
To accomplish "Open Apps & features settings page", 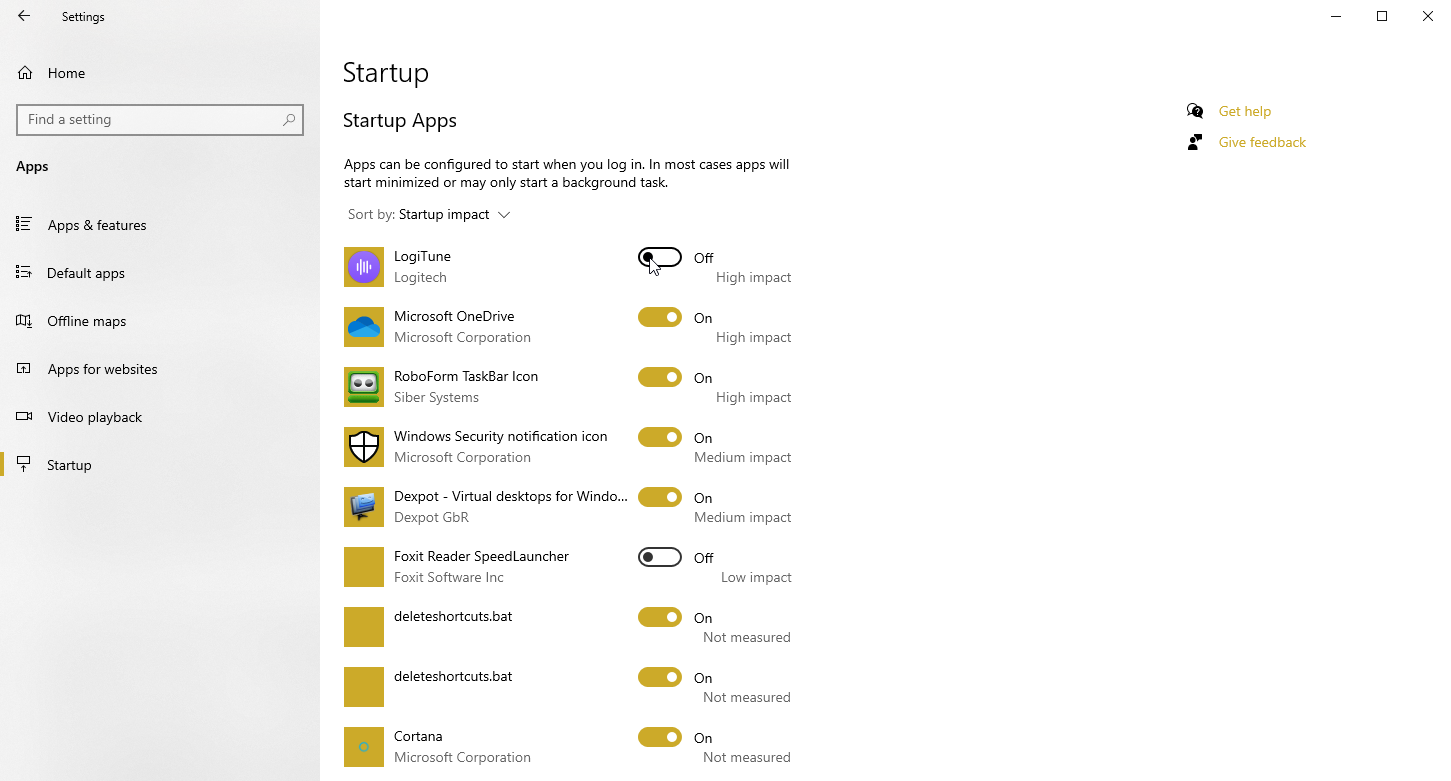I will pyautogui.click(x=96, y=225).
